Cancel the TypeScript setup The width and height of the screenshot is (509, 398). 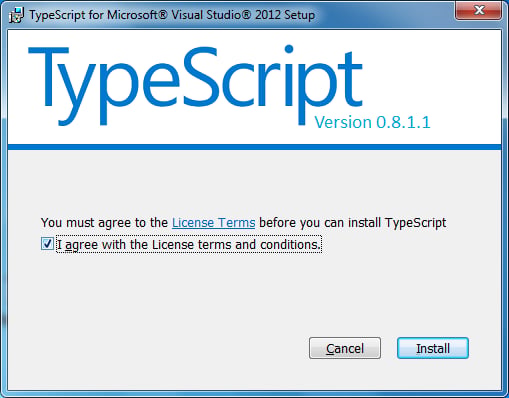345,348
